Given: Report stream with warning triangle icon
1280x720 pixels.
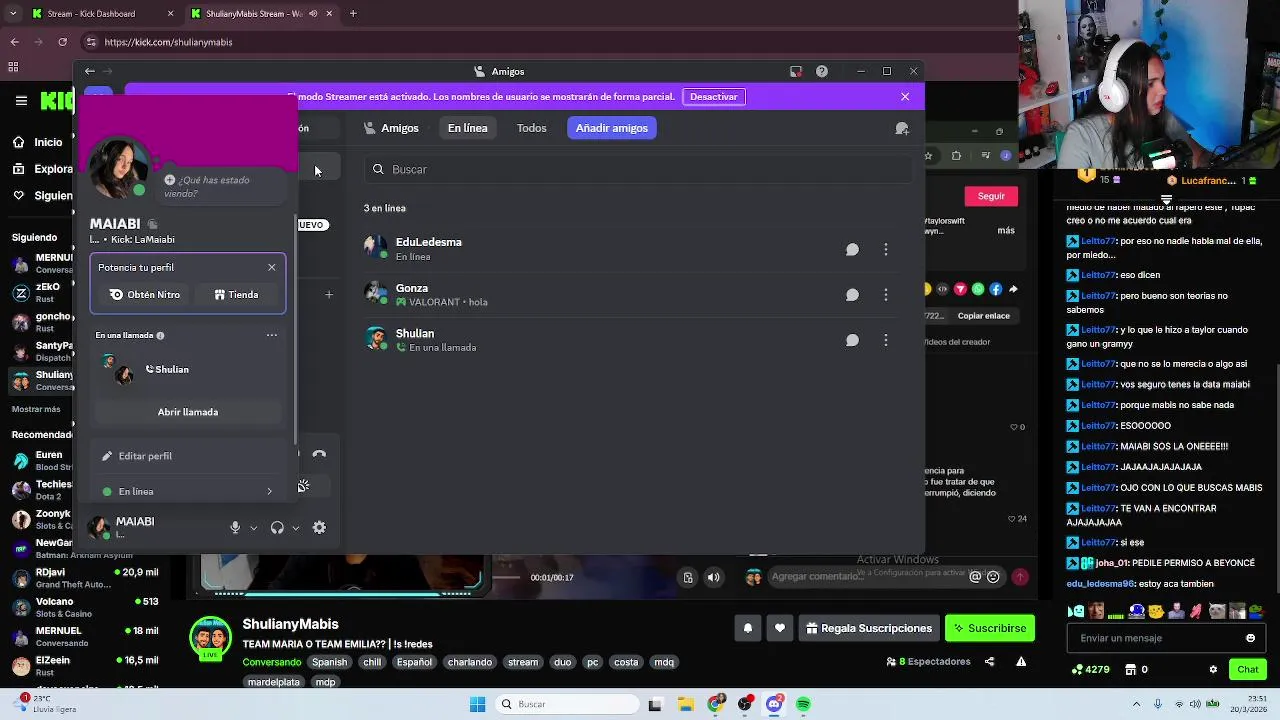Looking at the screenshot, I should [x=1021, y=662].
